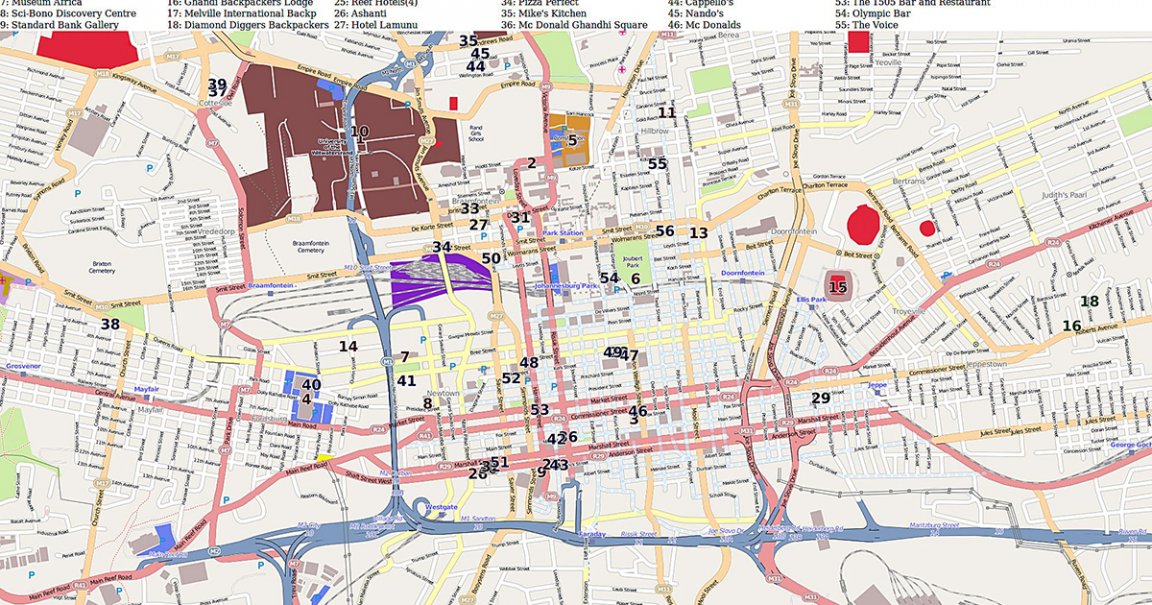Click the Park Station label
The image size is (1152, 605).
(x=563, y=233)
